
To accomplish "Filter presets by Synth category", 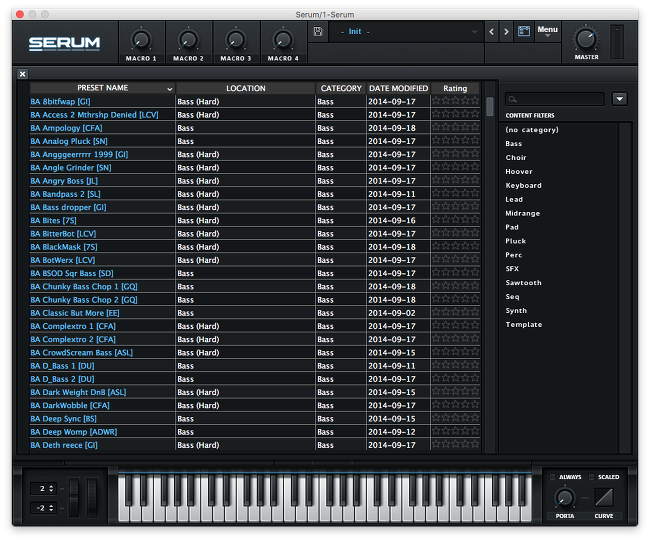I will tap(516, 311).
